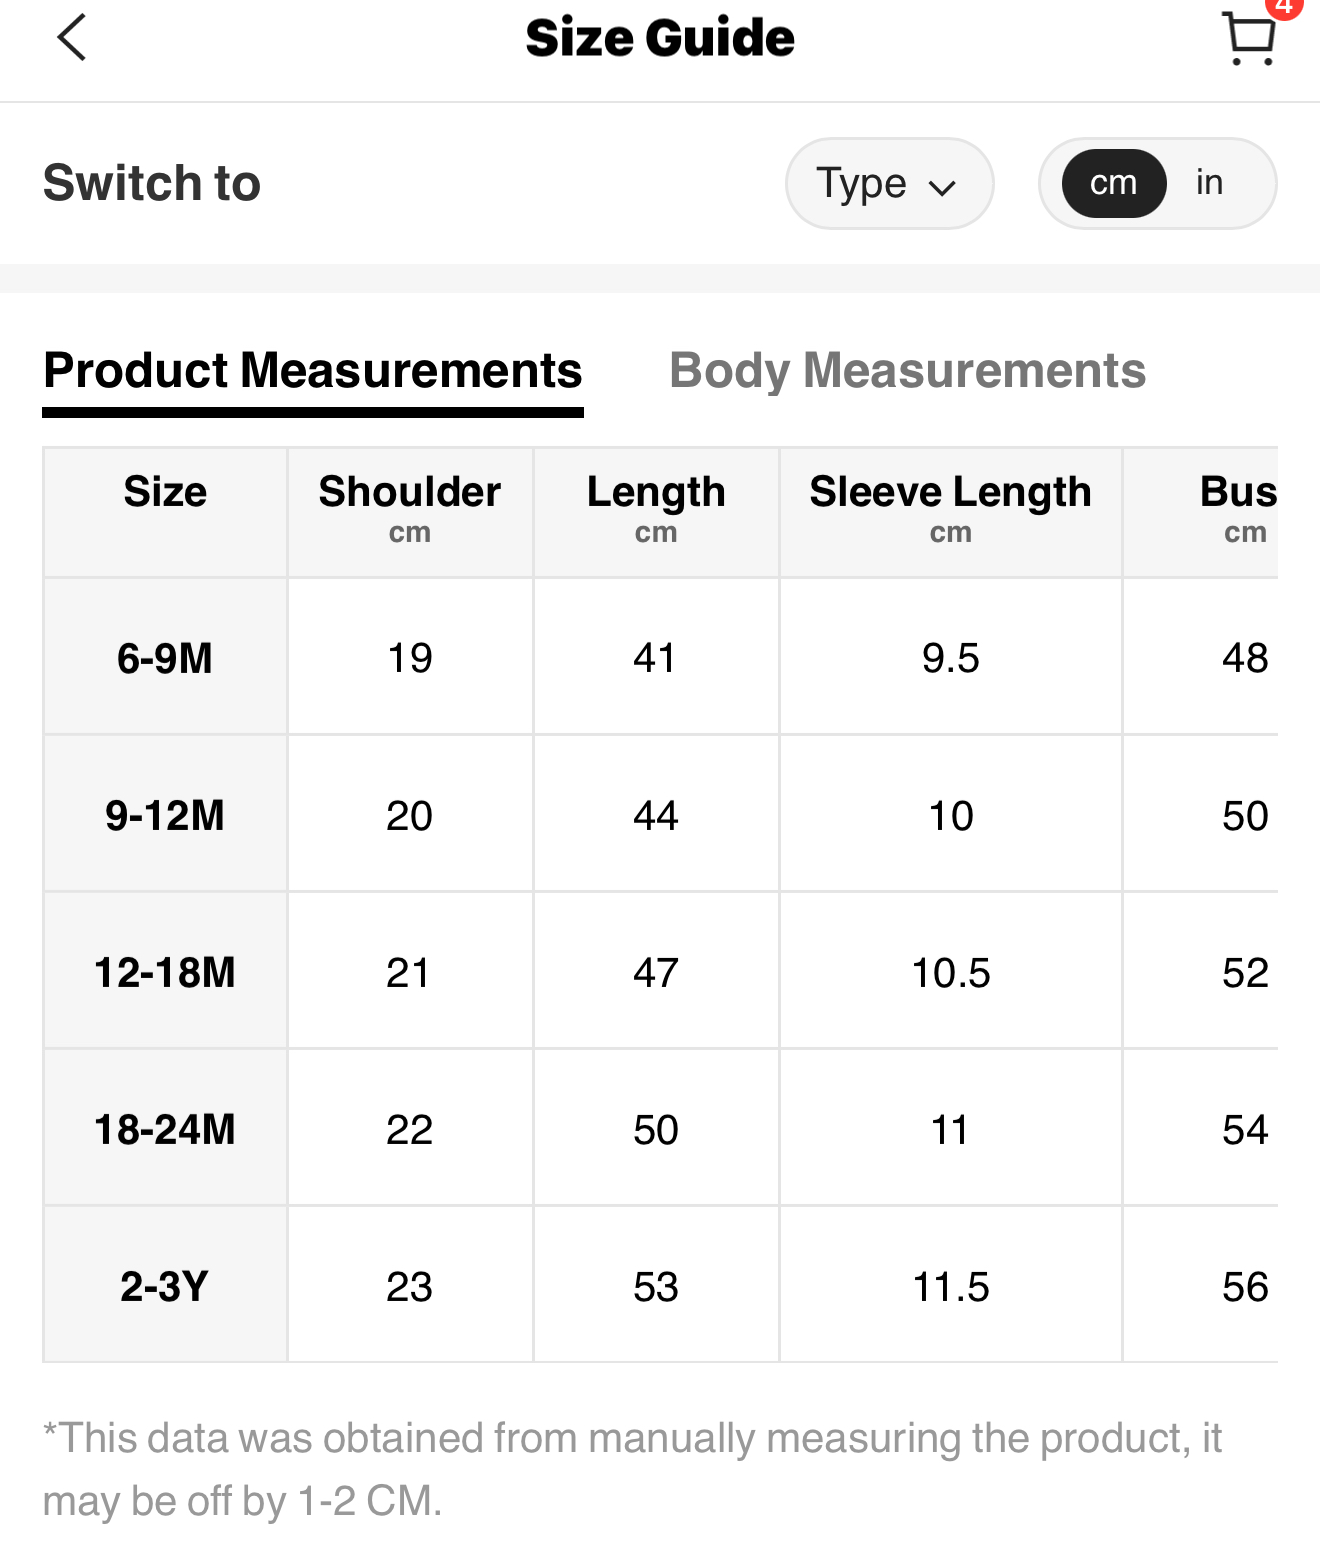Select the 9-12M size row
Viewport: 1320px width, 1552px height.
point(165,815)
